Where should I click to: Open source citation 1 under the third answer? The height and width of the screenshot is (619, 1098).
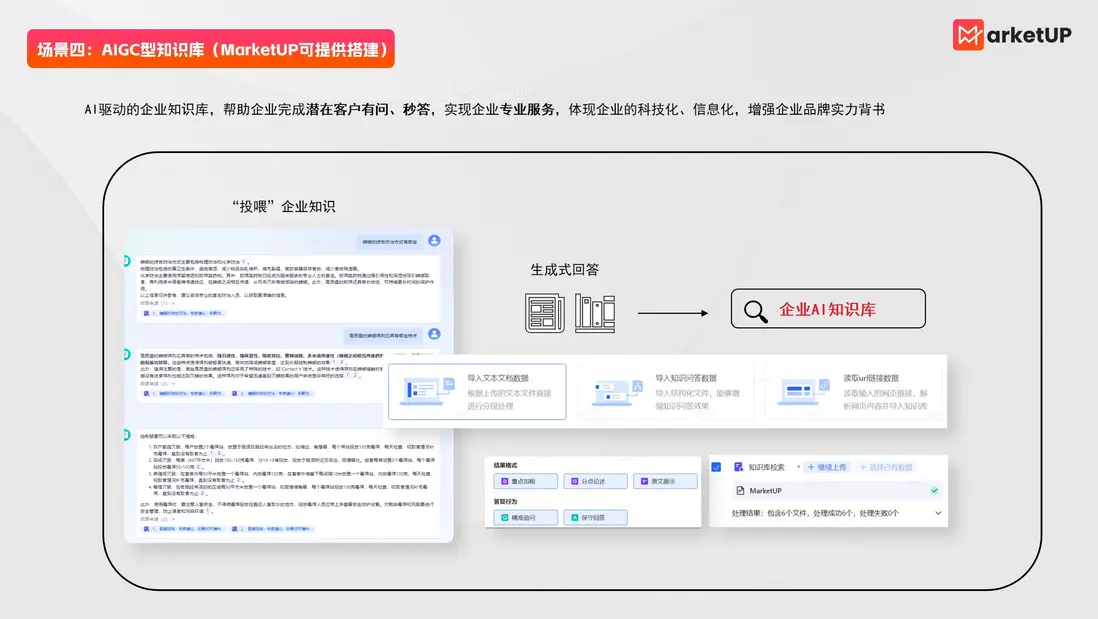point(183,529)
